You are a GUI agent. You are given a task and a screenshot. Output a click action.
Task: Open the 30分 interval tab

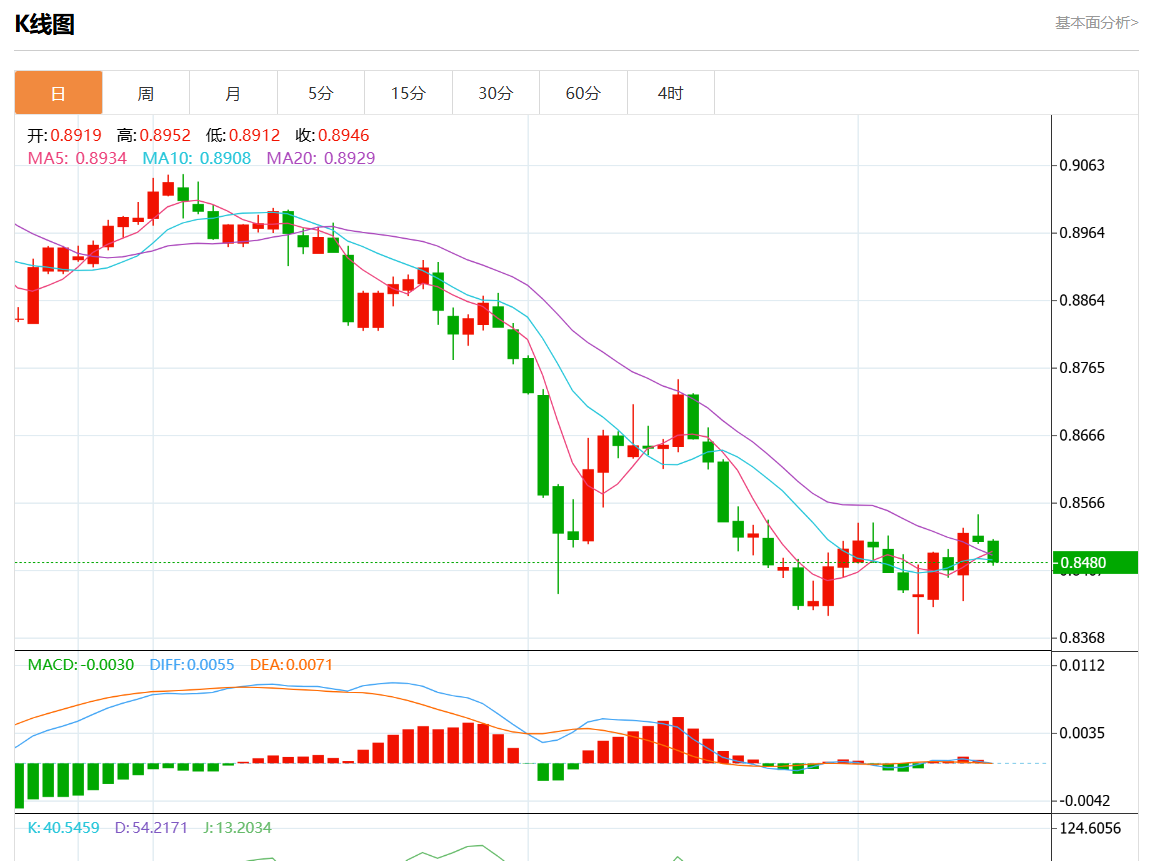coord(495,93)
